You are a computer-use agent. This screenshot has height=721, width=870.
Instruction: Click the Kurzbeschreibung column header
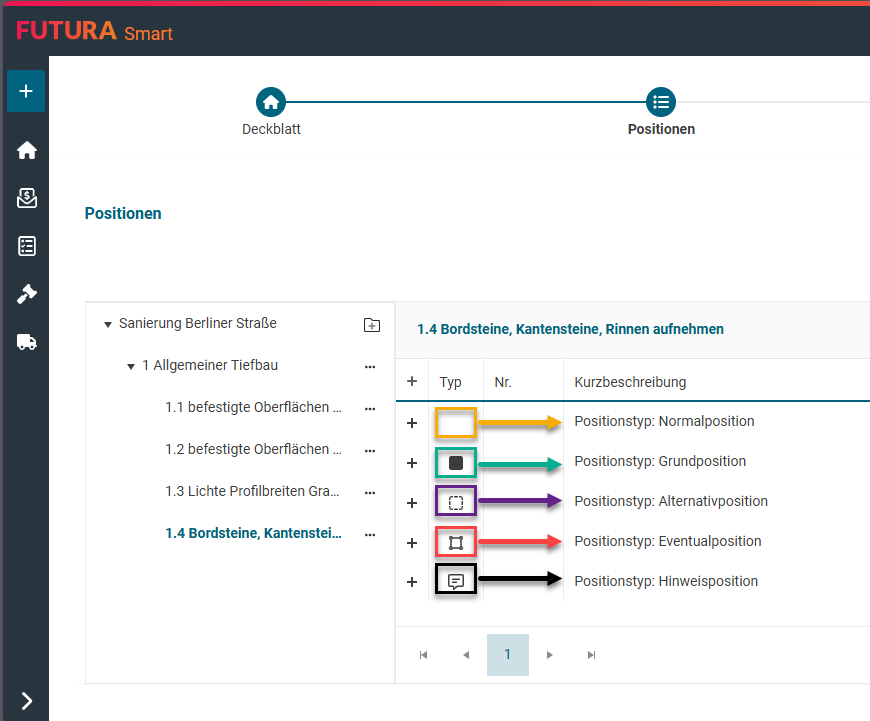630,382
